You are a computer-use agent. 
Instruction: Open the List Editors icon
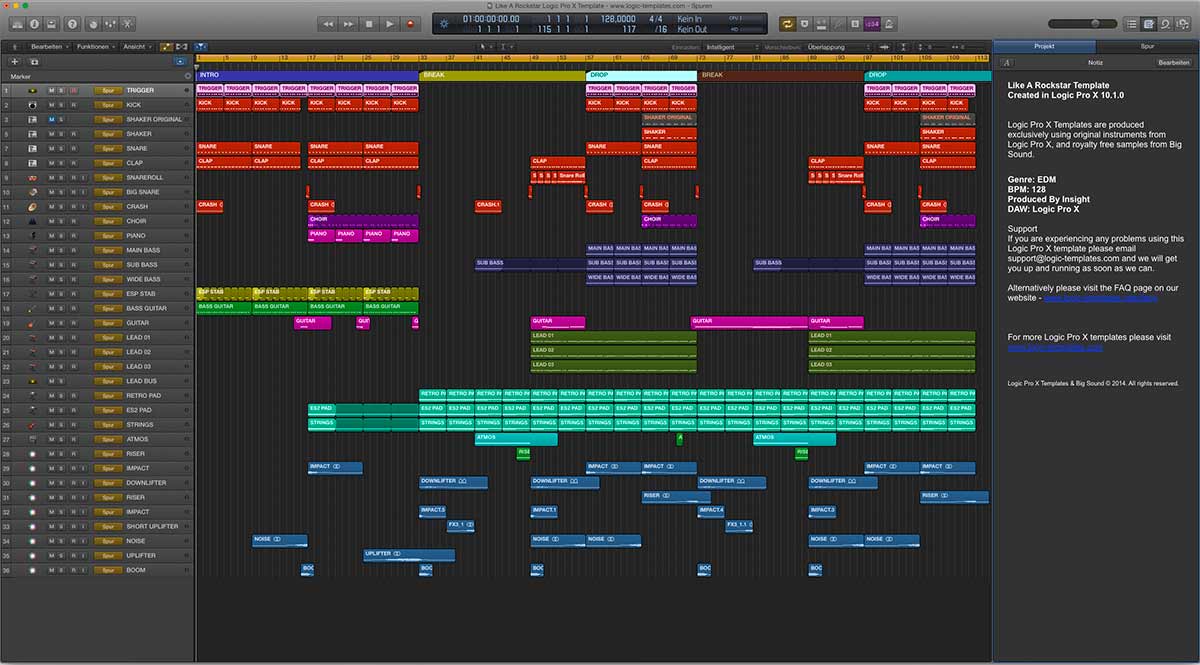tap(1132, 24)
